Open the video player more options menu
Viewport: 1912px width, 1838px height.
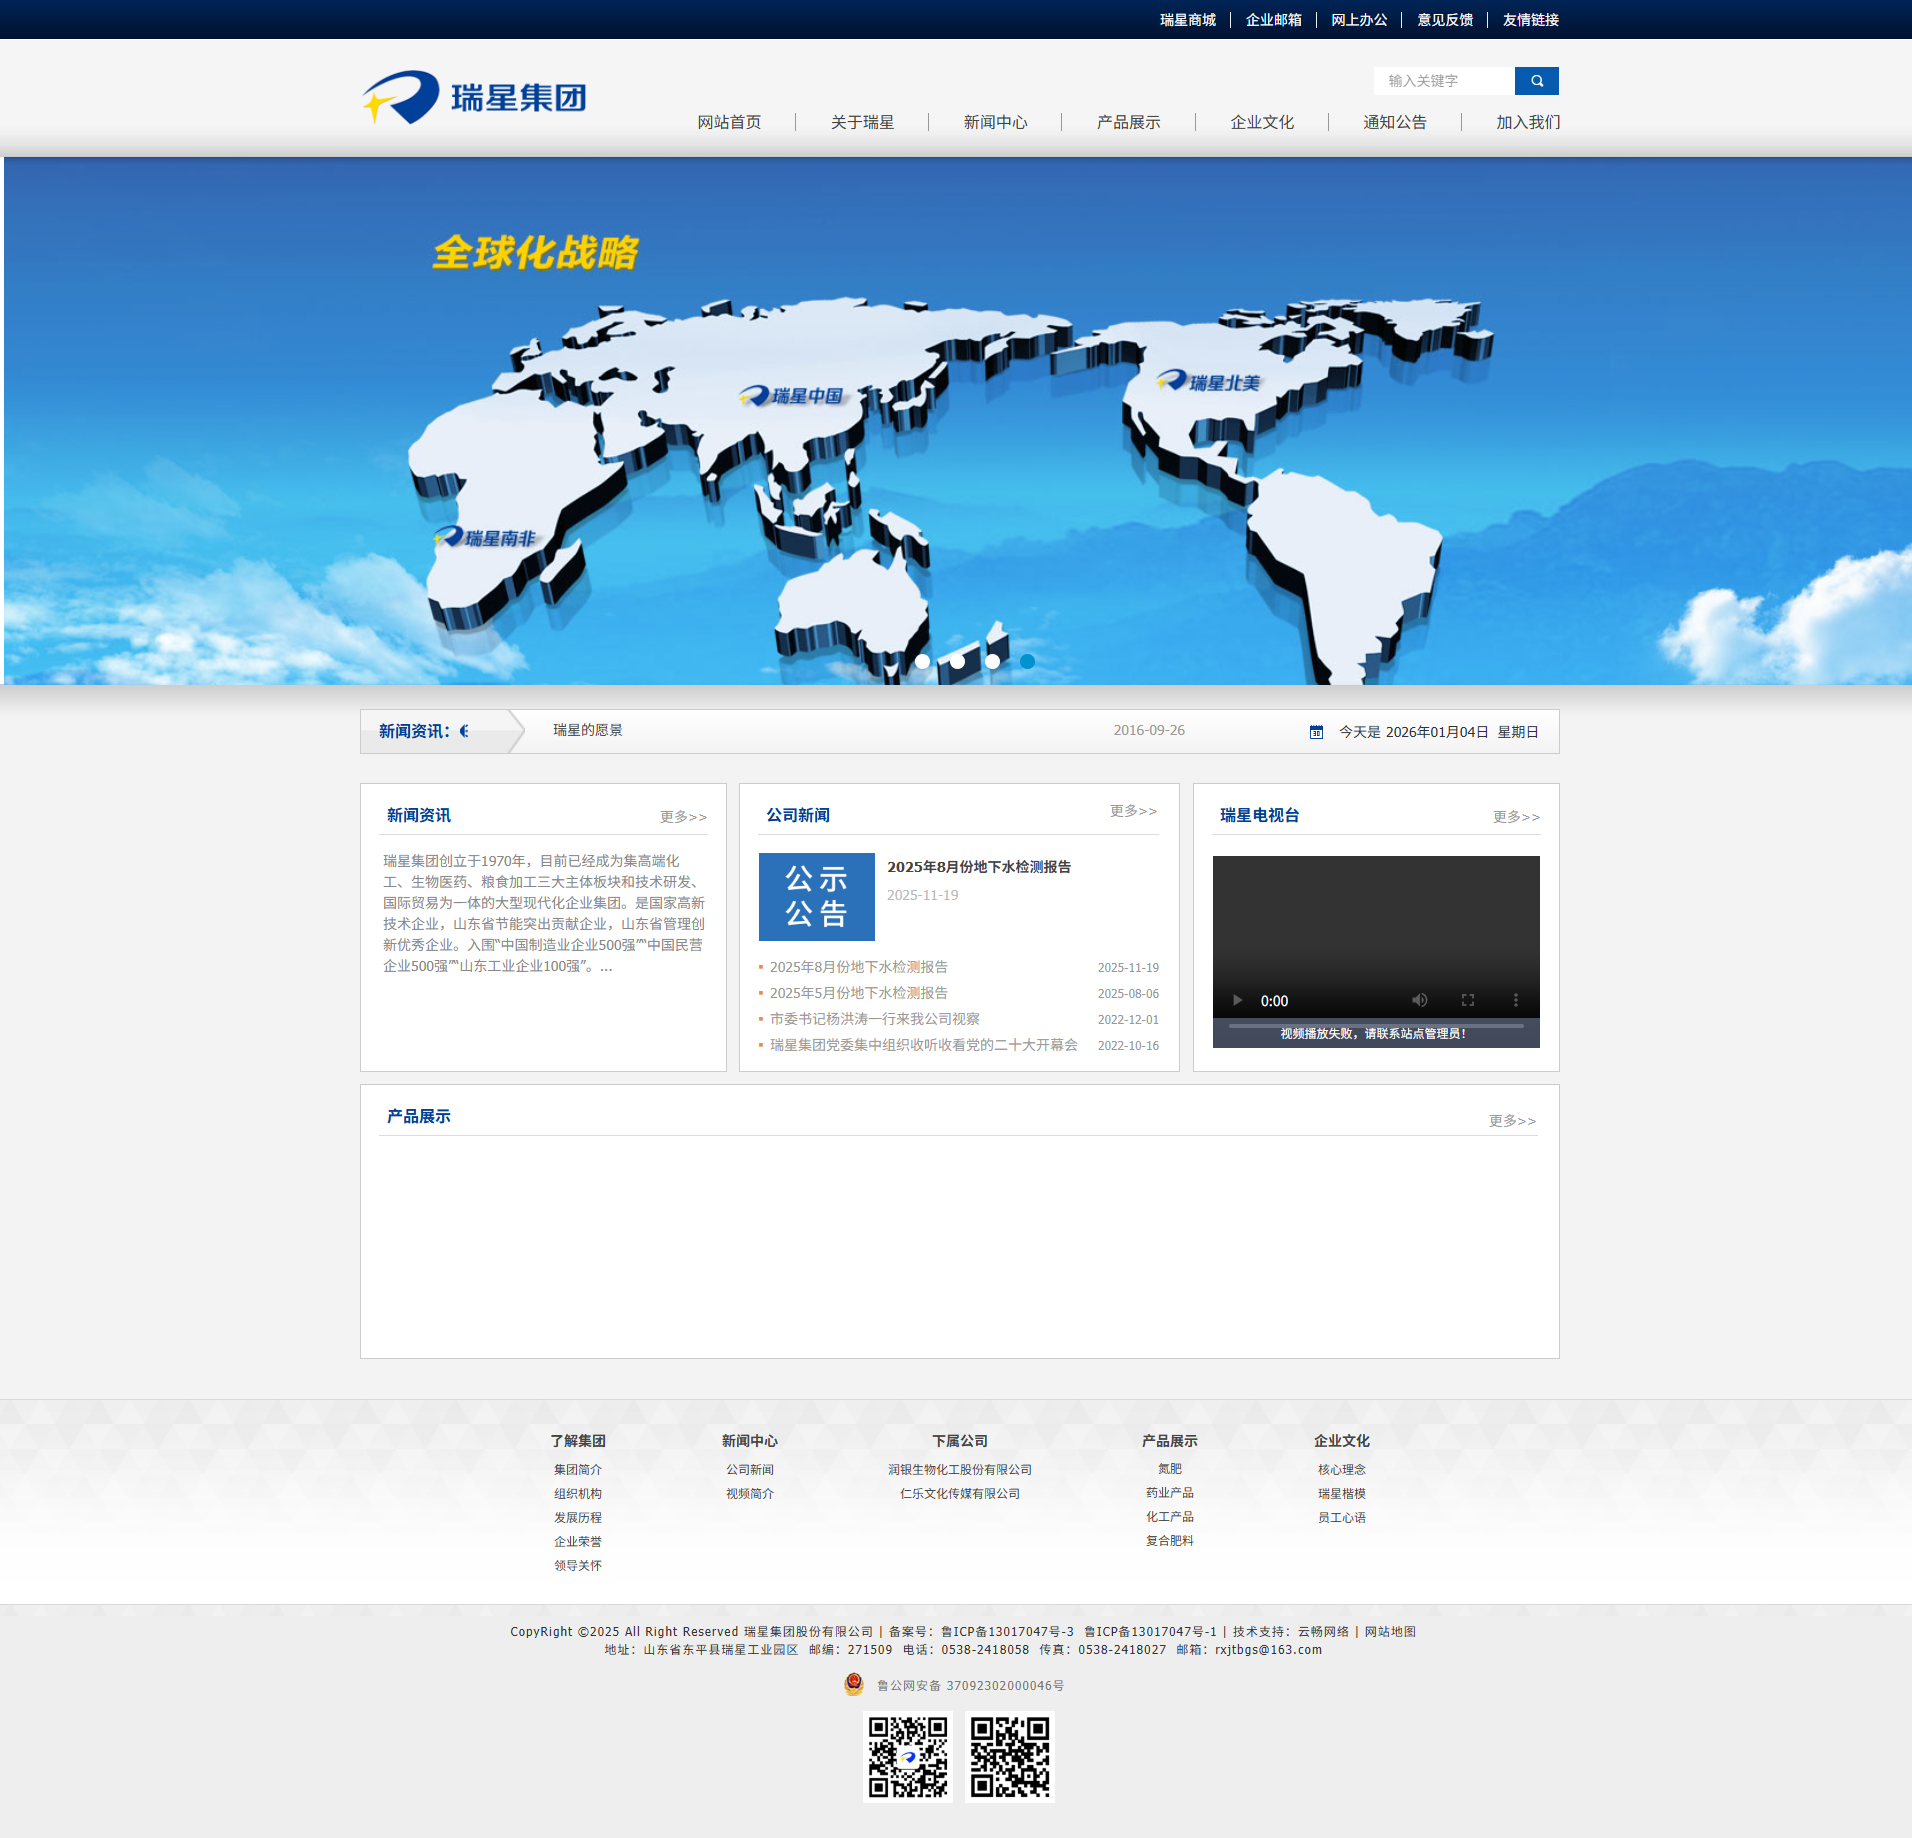tap(1515, 1000)
